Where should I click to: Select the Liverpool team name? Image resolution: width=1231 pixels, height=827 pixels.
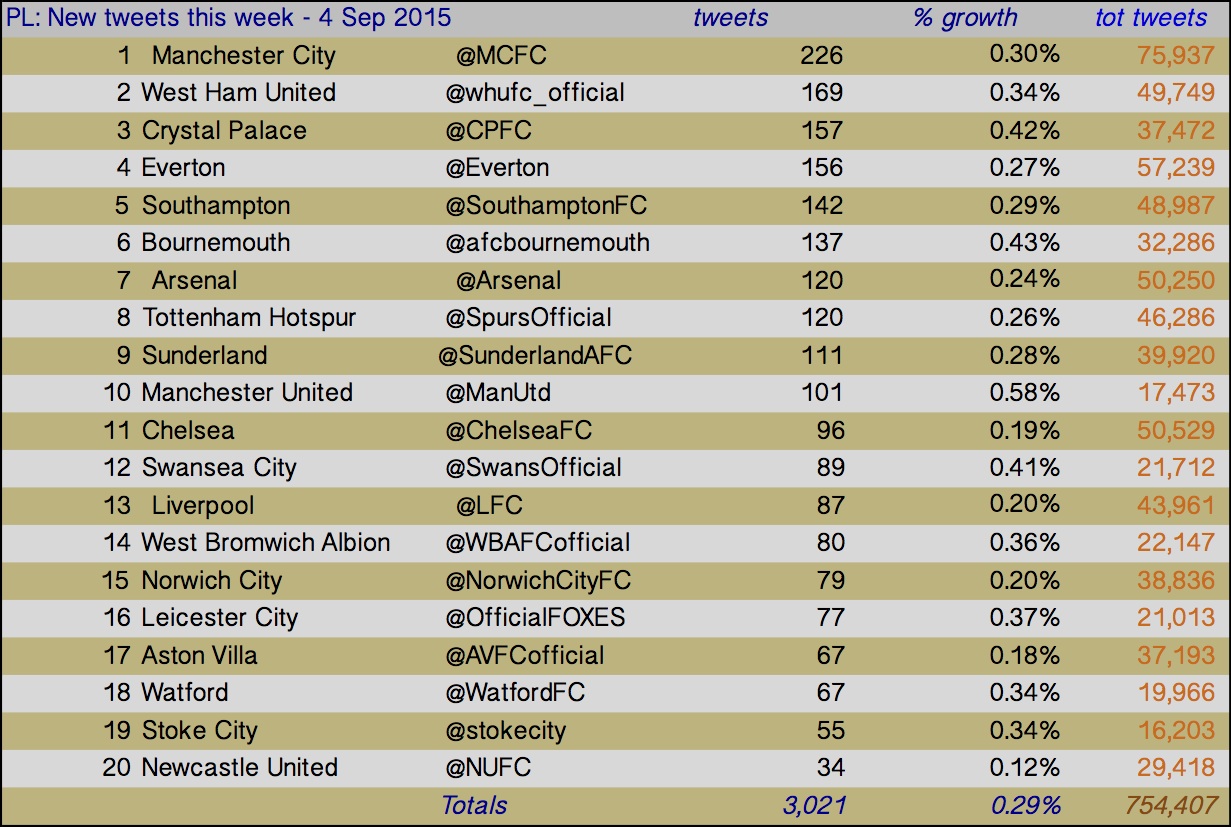point(203,506)
